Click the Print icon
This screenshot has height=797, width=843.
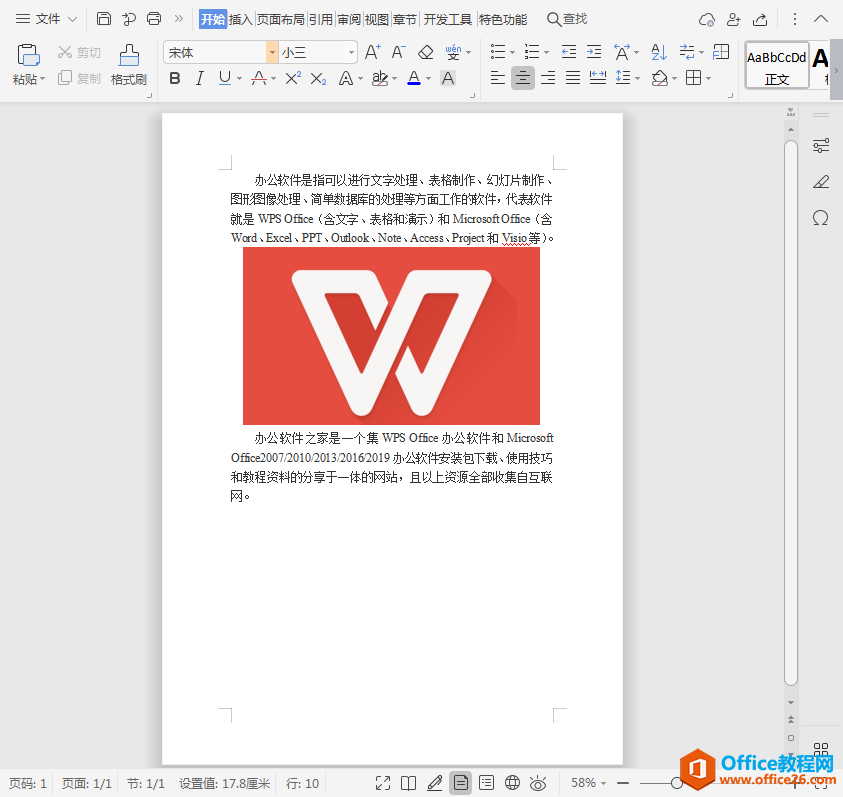[x=154, y=19]
